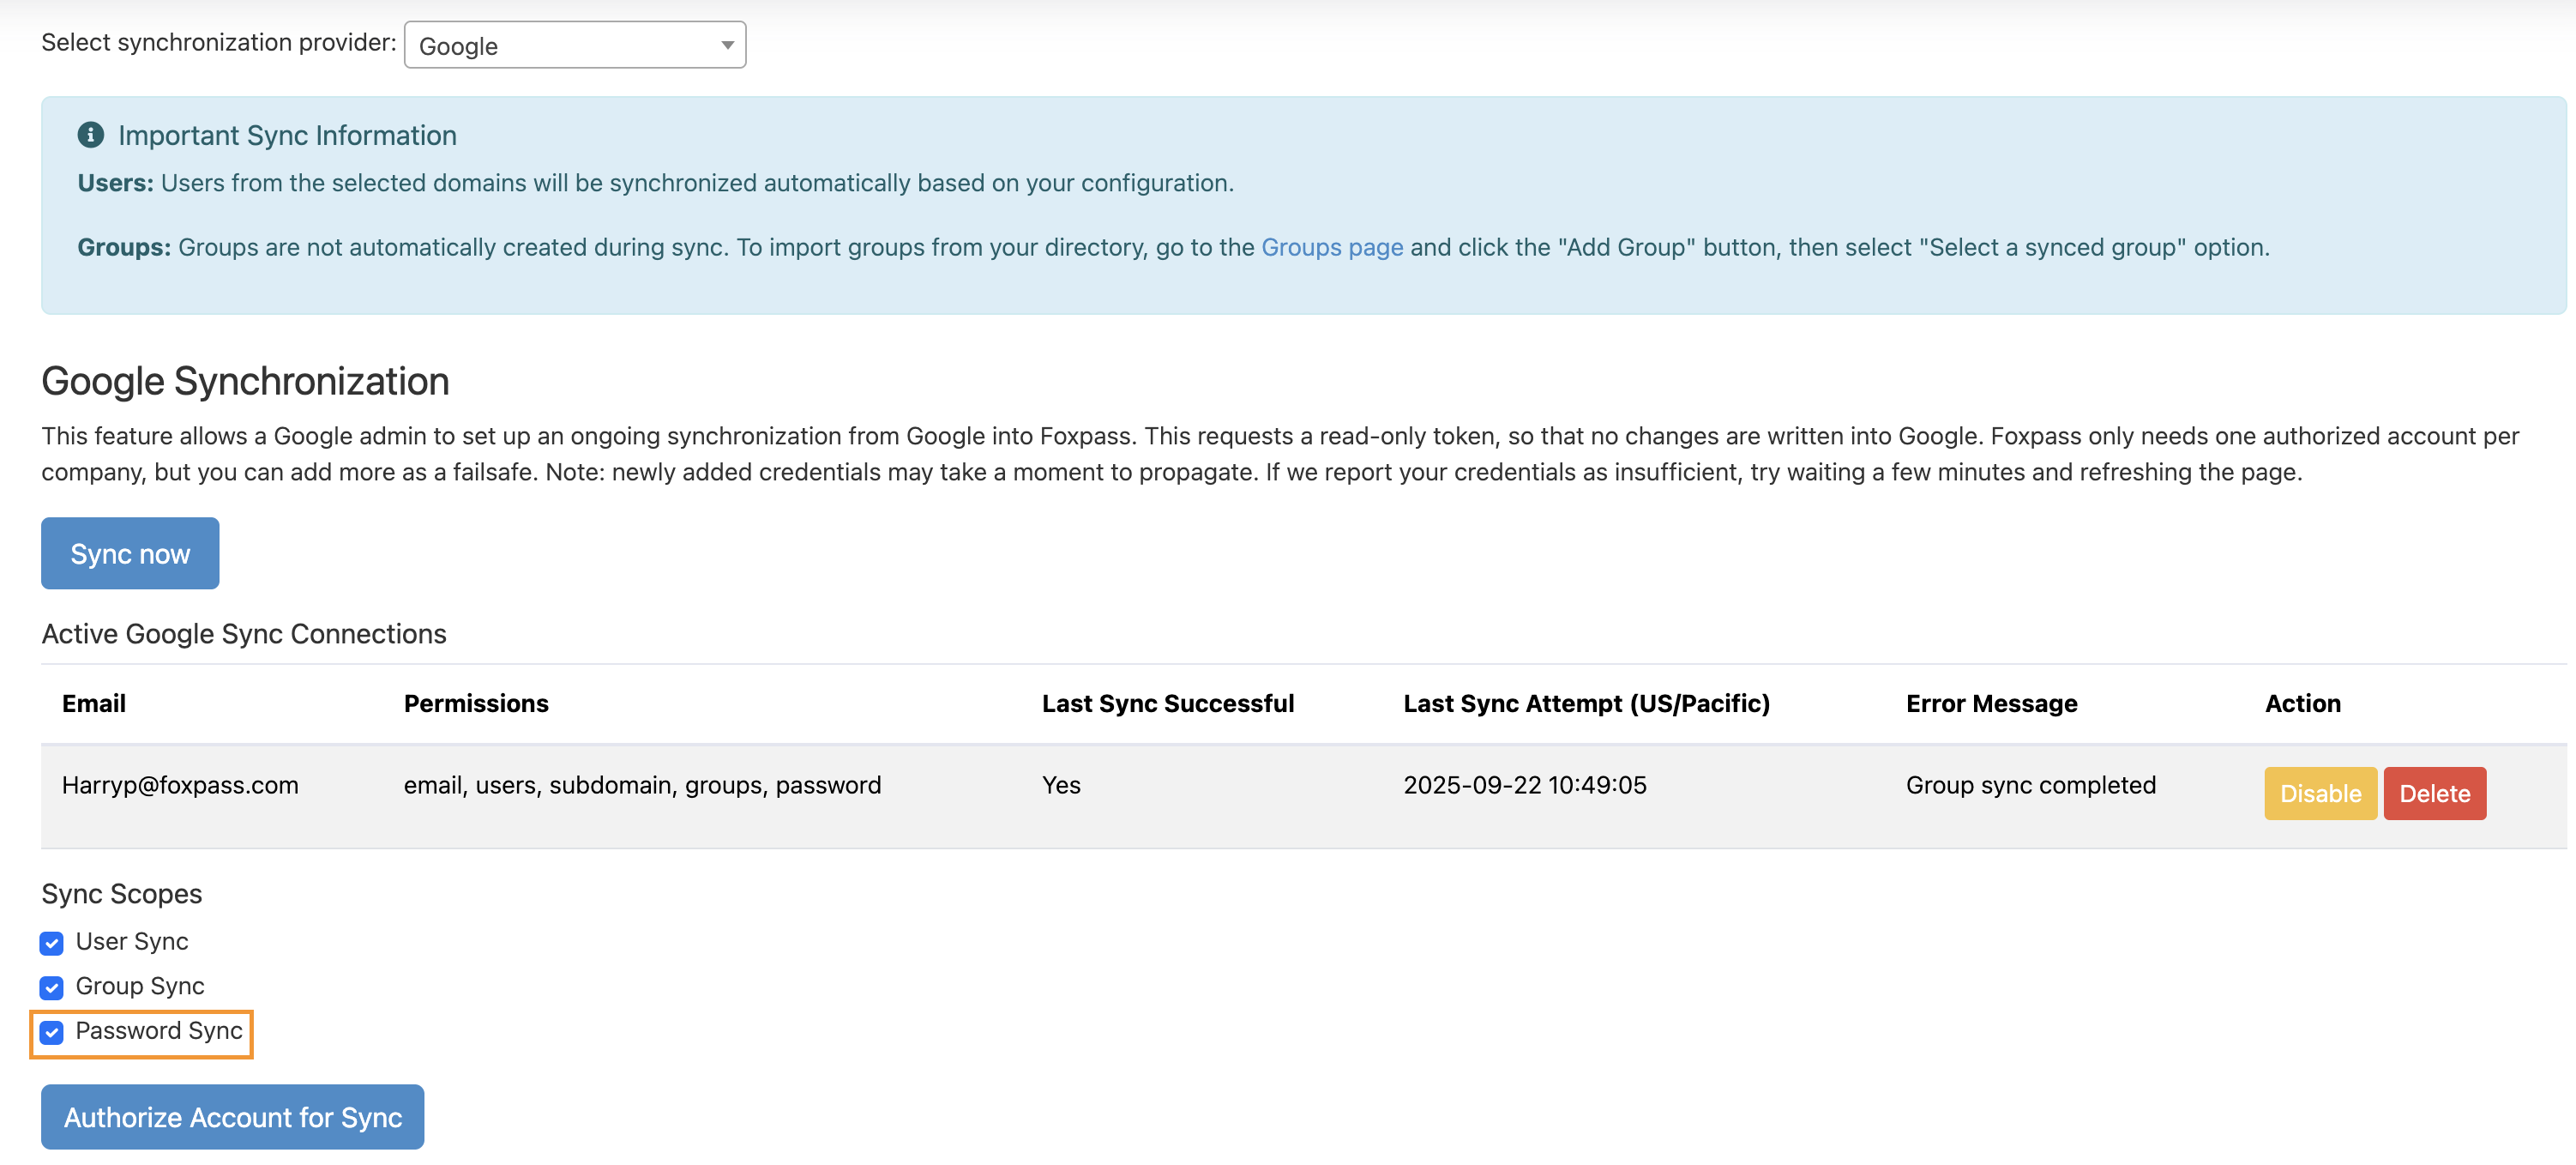Toggle the User Sync checkbox
Screen dimensions: 2576x1165
(x=52, y=942)
